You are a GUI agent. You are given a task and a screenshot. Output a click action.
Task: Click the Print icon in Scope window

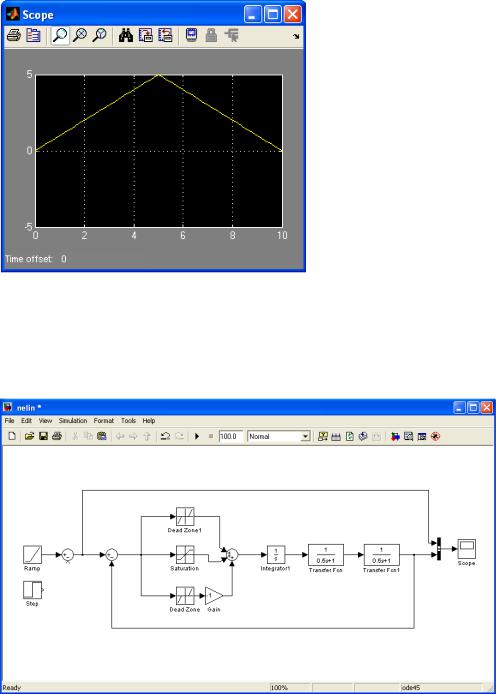(x=14, y=35)
